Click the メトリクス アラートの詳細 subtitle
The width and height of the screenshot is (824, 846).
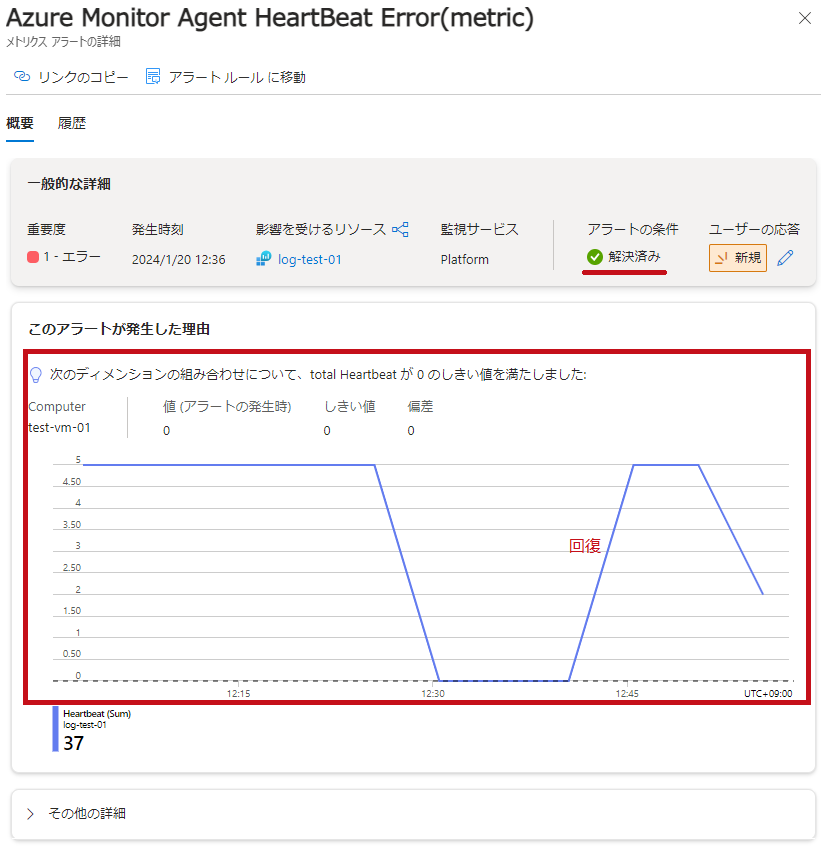coord(63,42)
